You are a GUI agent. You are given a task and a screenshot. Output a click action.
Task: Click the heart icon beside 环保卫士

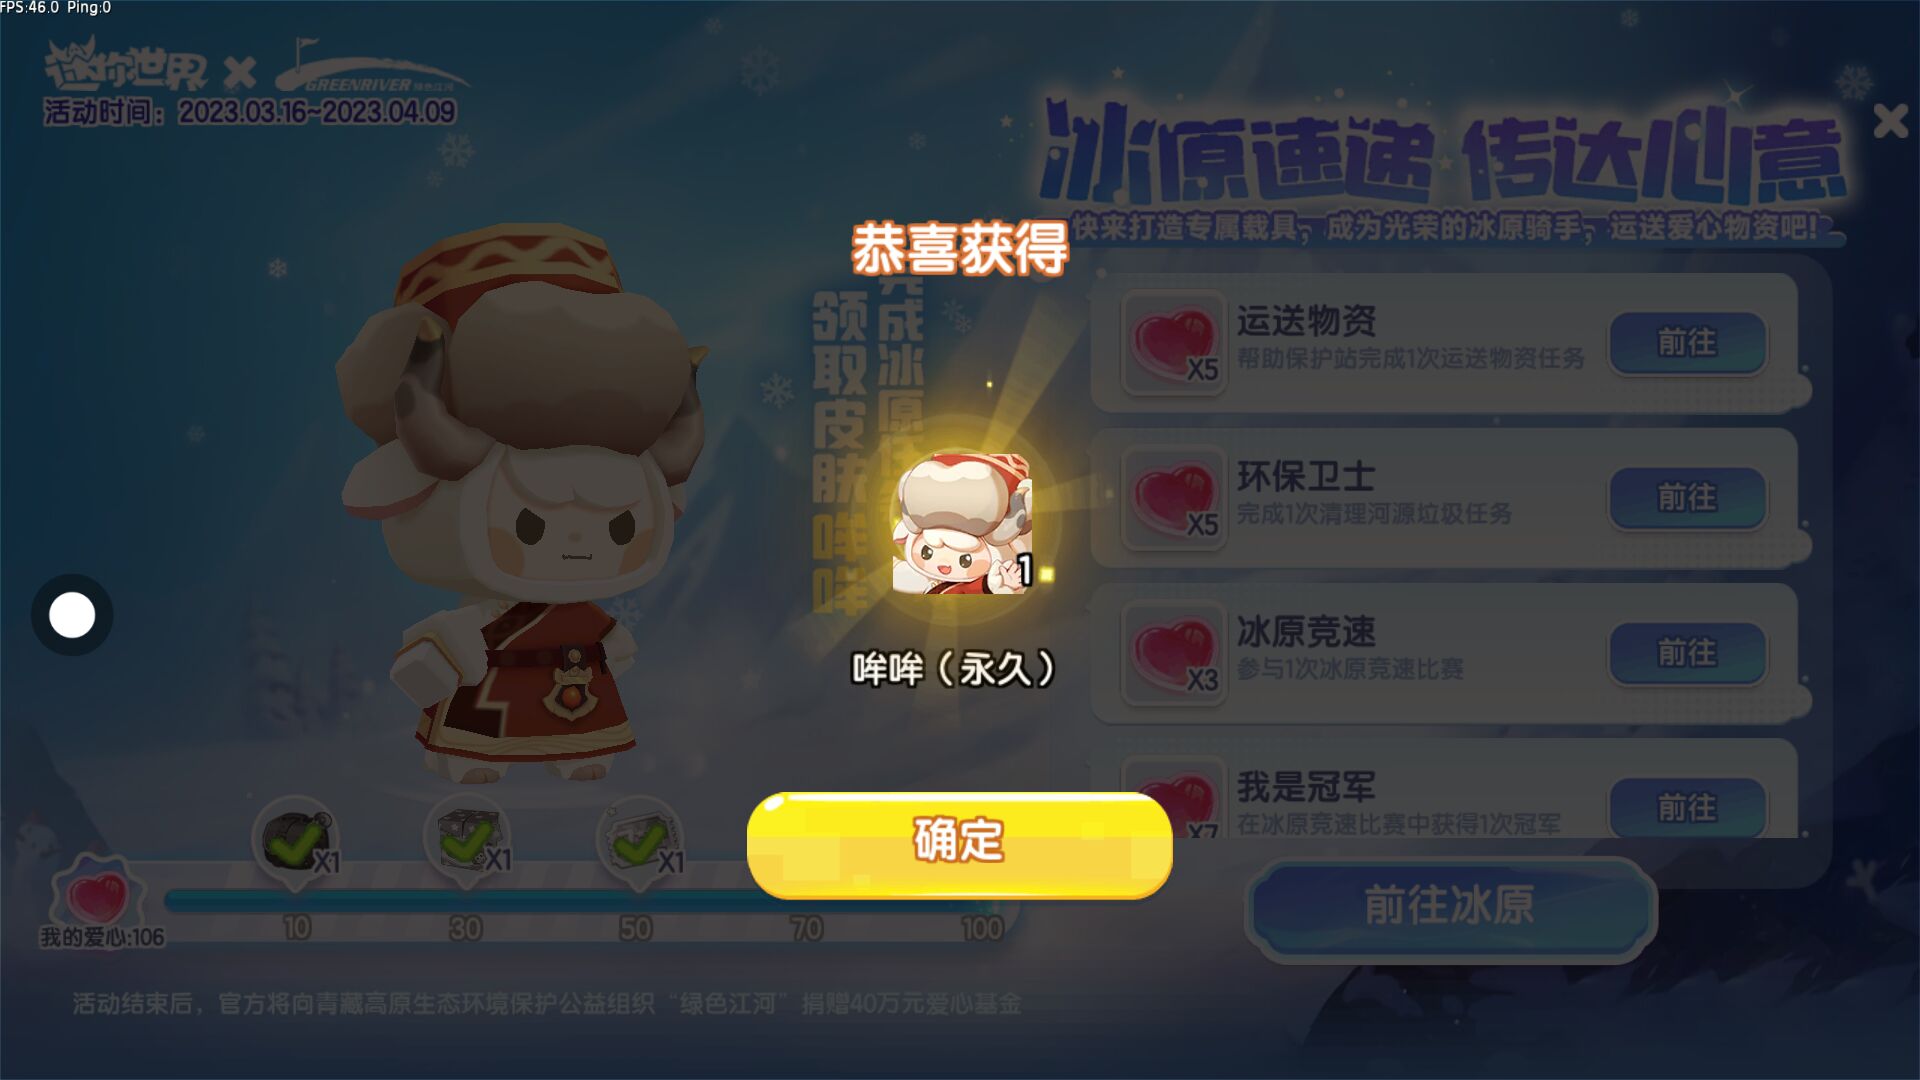(x=1173, y=498)
